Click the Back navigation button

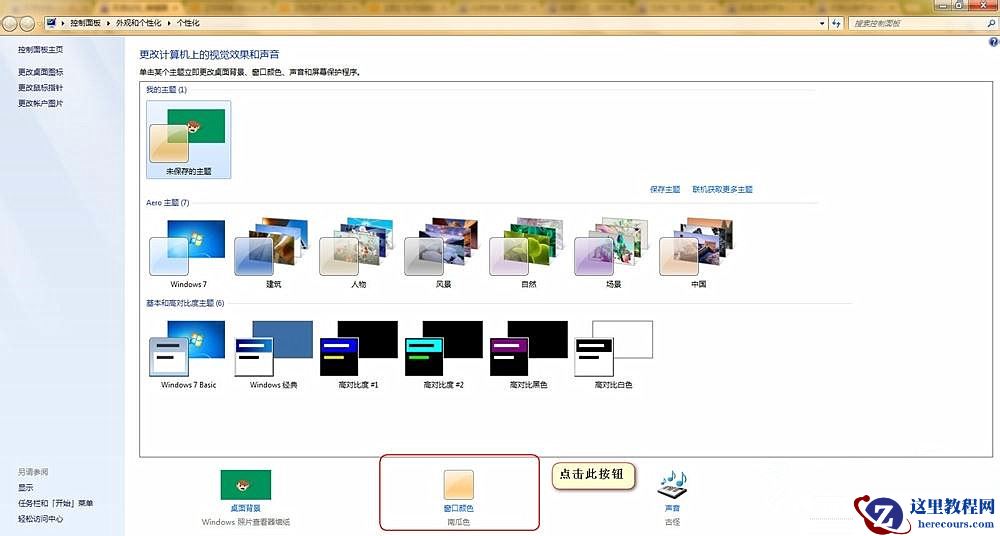click(x=10, y=24)
